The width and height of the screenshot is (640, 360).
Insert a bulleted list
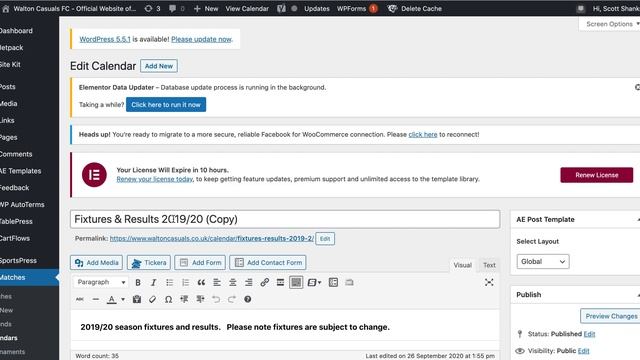[x=169, y=282]
